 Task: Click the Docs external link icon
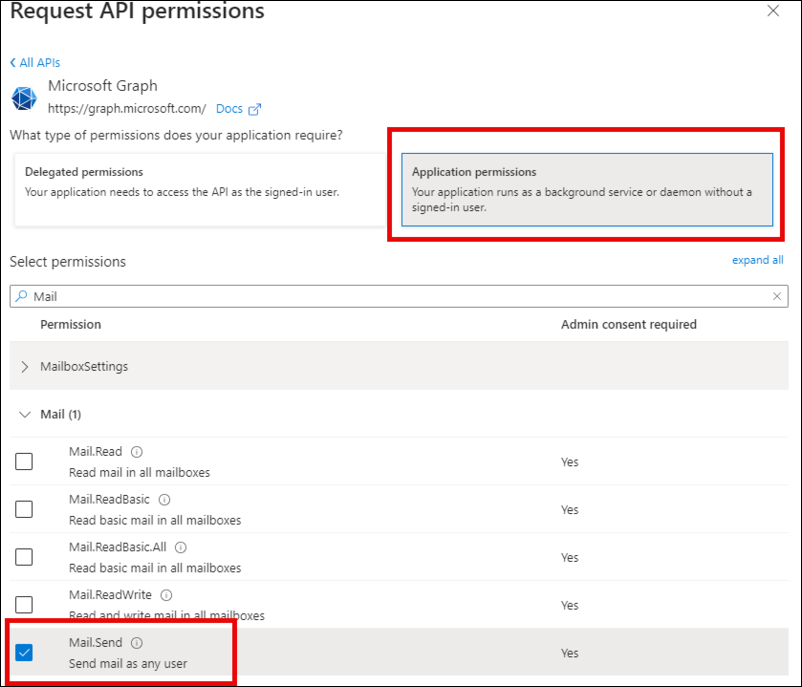pos(254,109)
